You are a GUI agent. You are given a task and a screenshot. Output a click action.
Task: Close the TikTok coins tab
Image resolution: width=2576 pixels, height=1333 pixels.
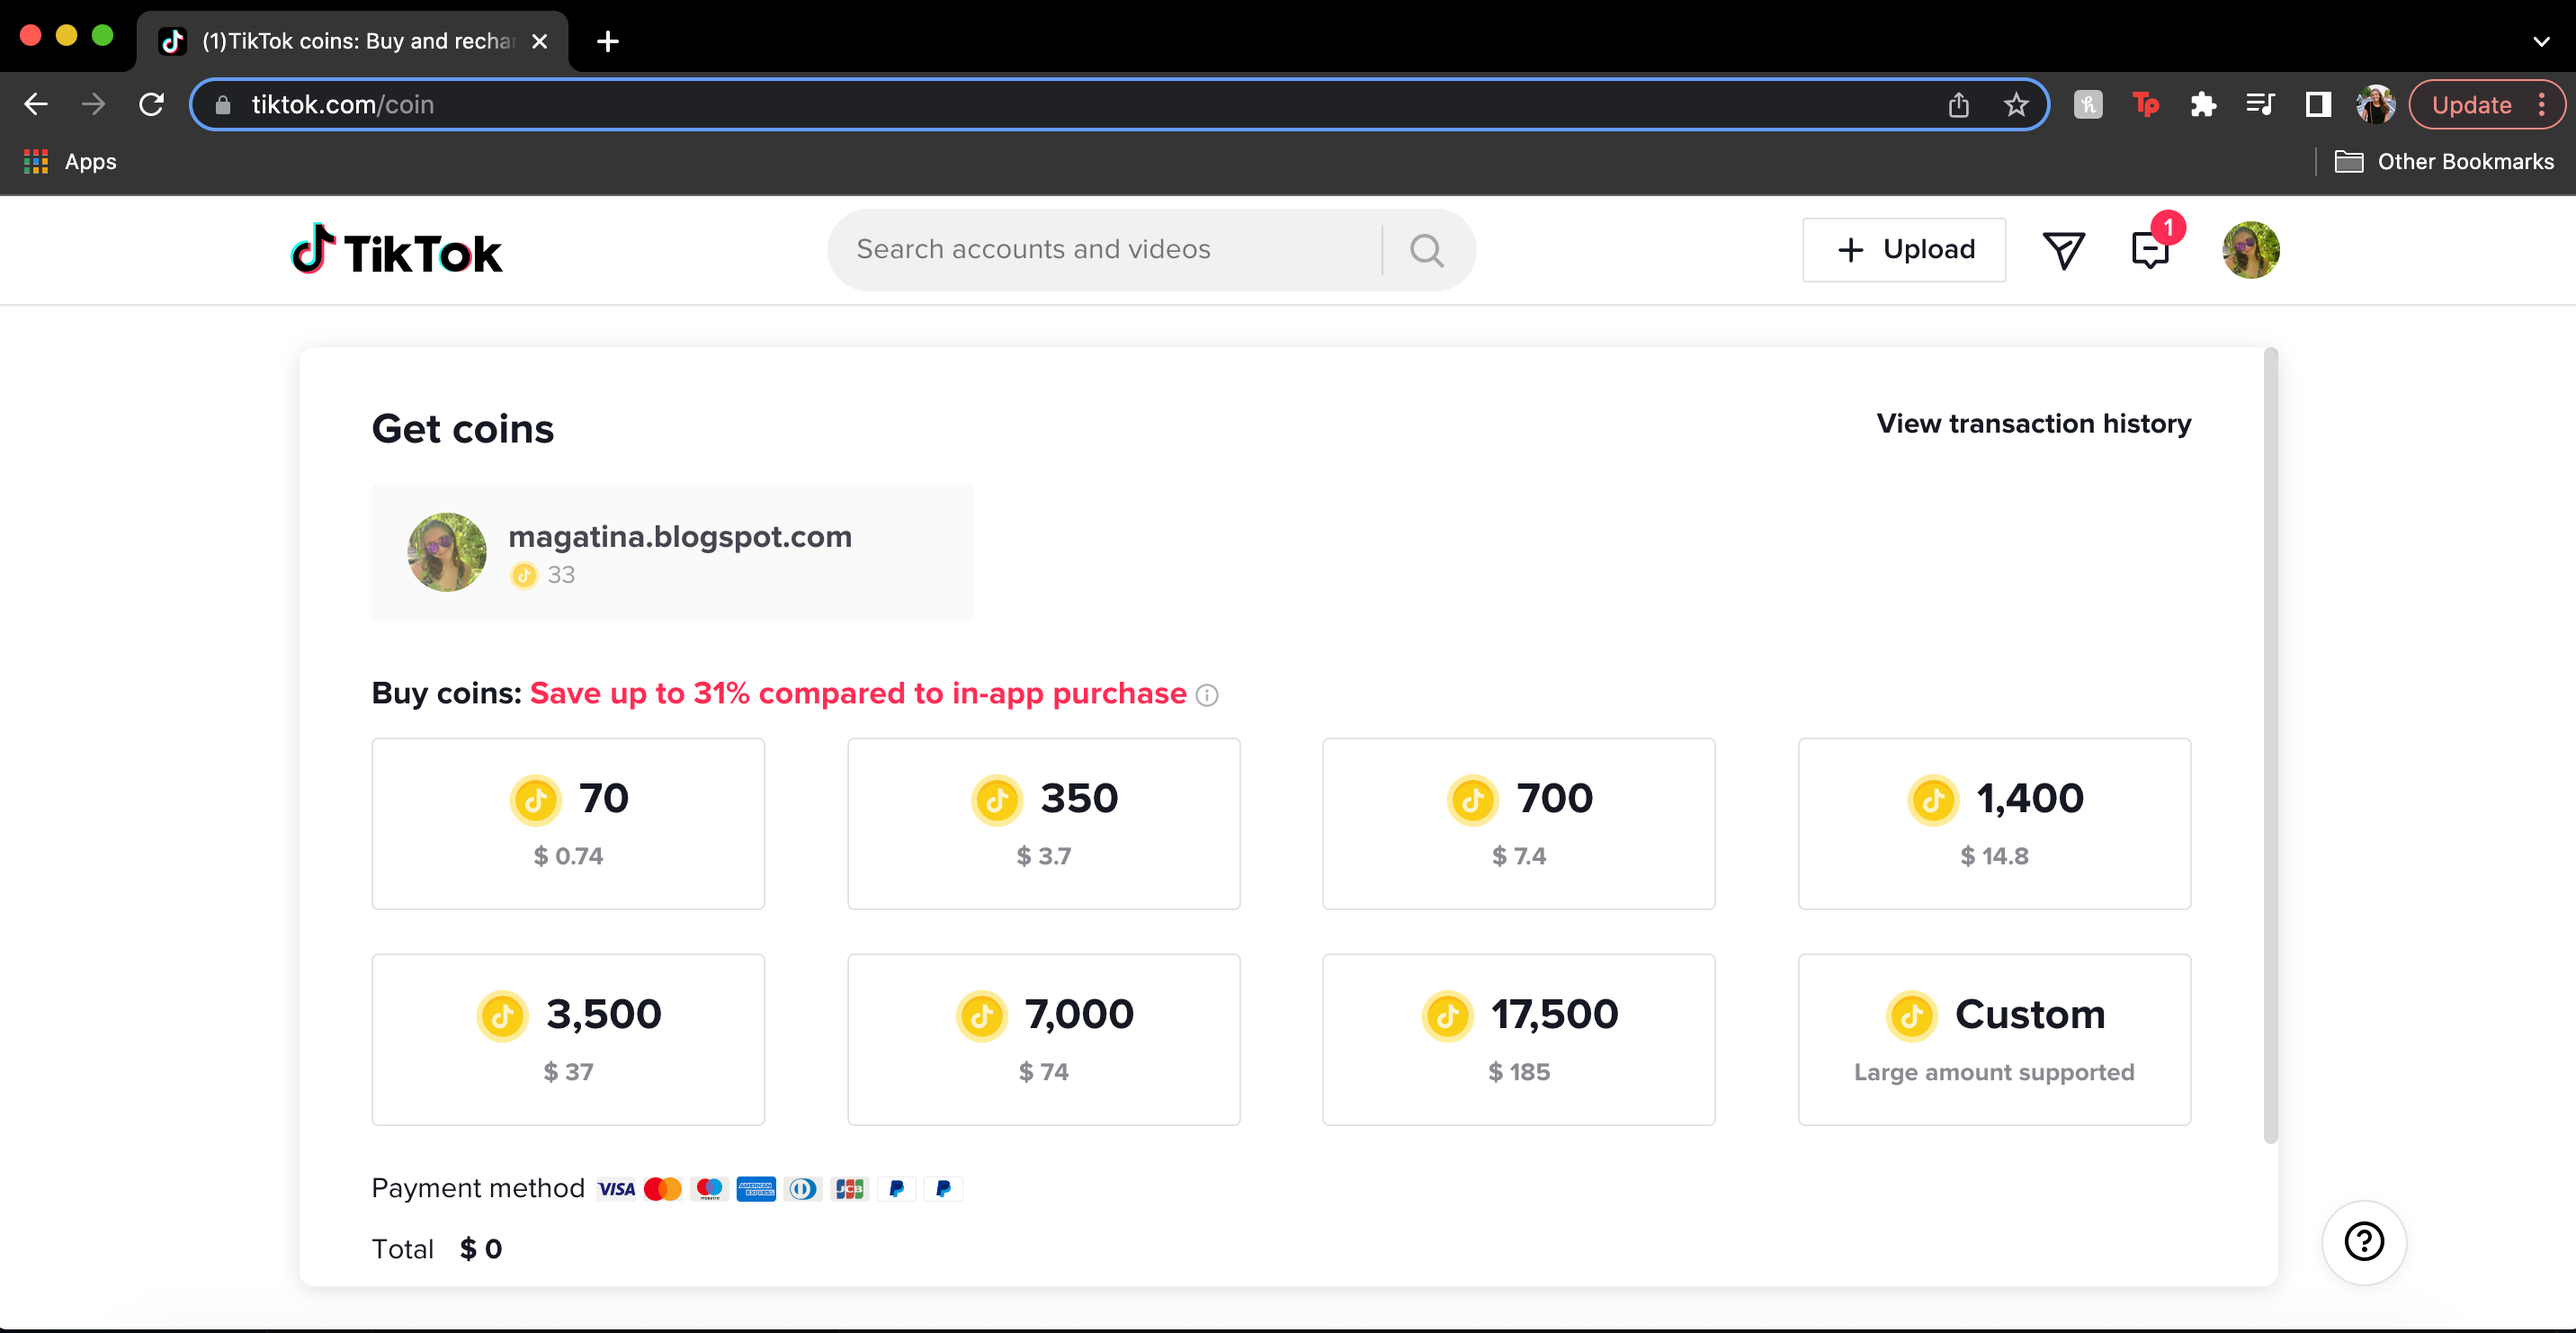pos(539,41)
